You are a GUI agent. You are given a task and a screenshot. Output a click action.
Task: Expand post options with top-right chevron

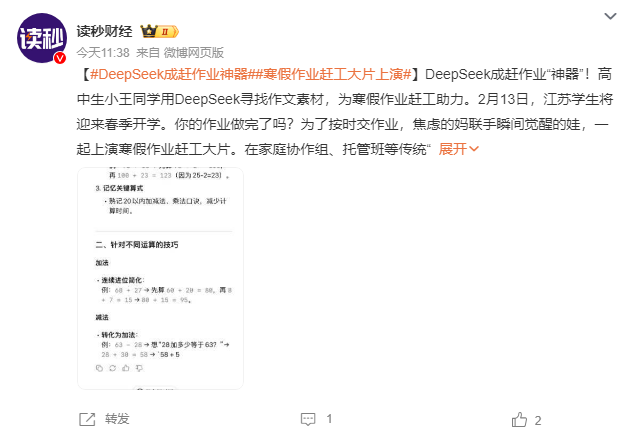tap(610, 16)
